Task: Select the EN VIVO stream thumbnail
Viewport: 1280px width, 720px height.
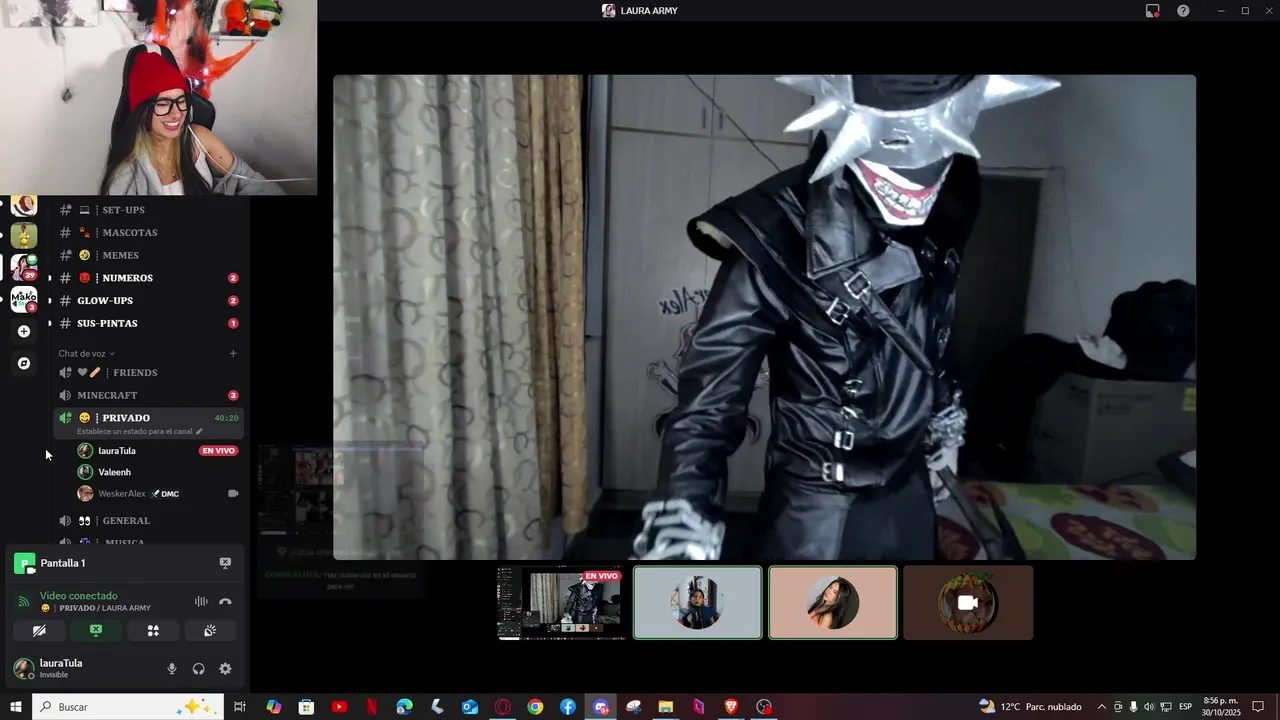Action: 561,603
